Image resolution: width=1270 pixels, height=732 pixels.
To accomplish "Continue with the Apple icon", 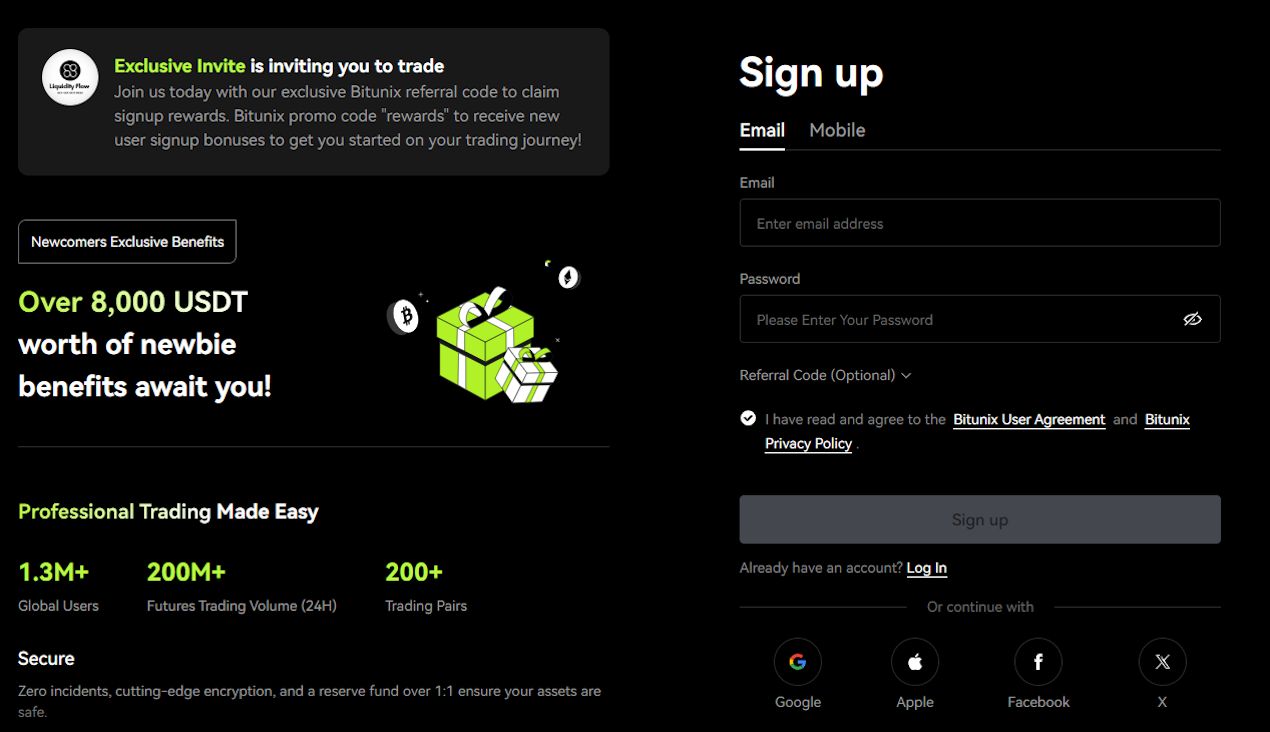I will (x=914, y=661).
